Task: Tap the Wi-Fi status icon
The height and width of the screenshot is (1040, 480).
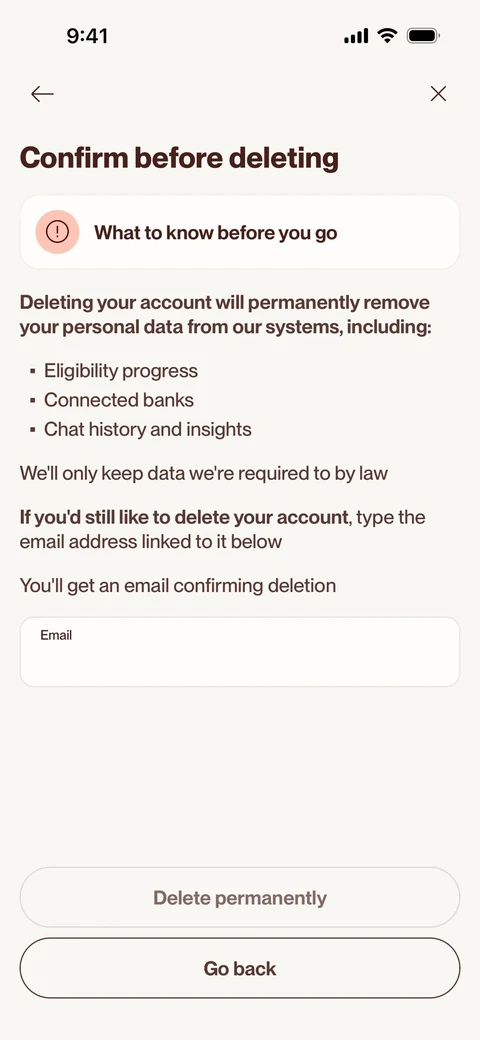Action: 387,35
